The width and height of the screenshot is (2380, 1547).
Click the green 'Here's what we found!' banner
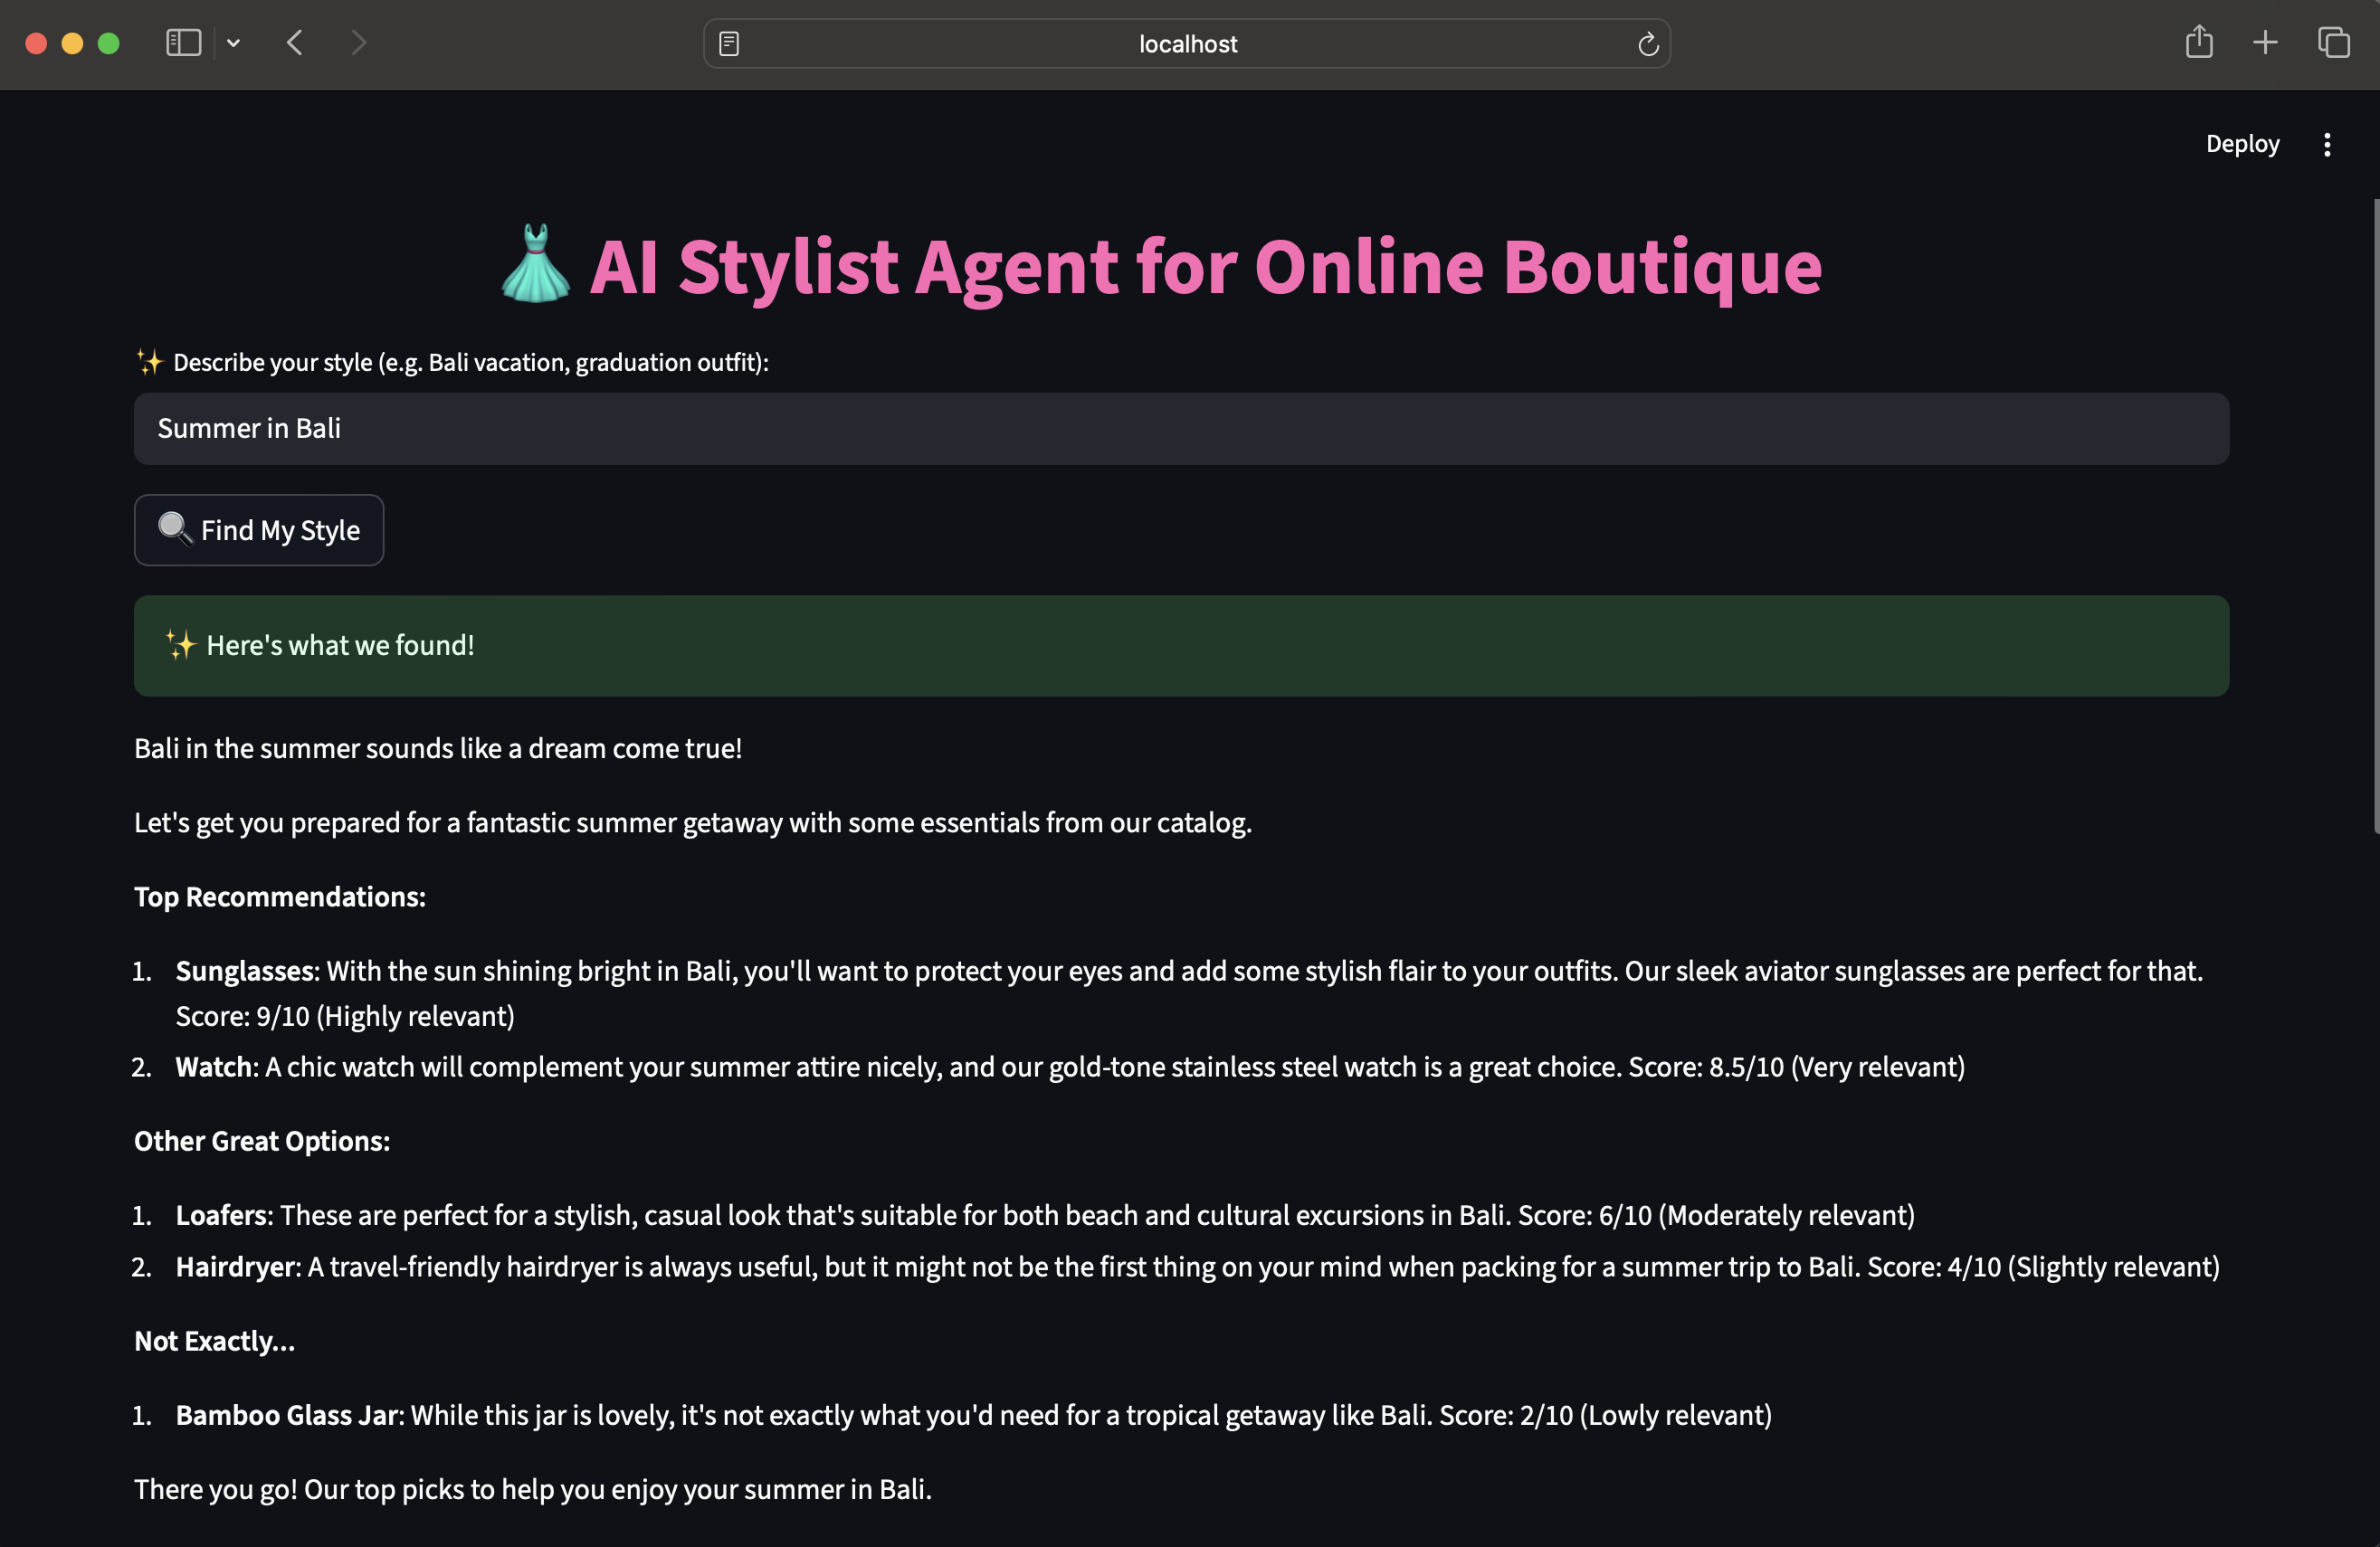[1180, 646]
